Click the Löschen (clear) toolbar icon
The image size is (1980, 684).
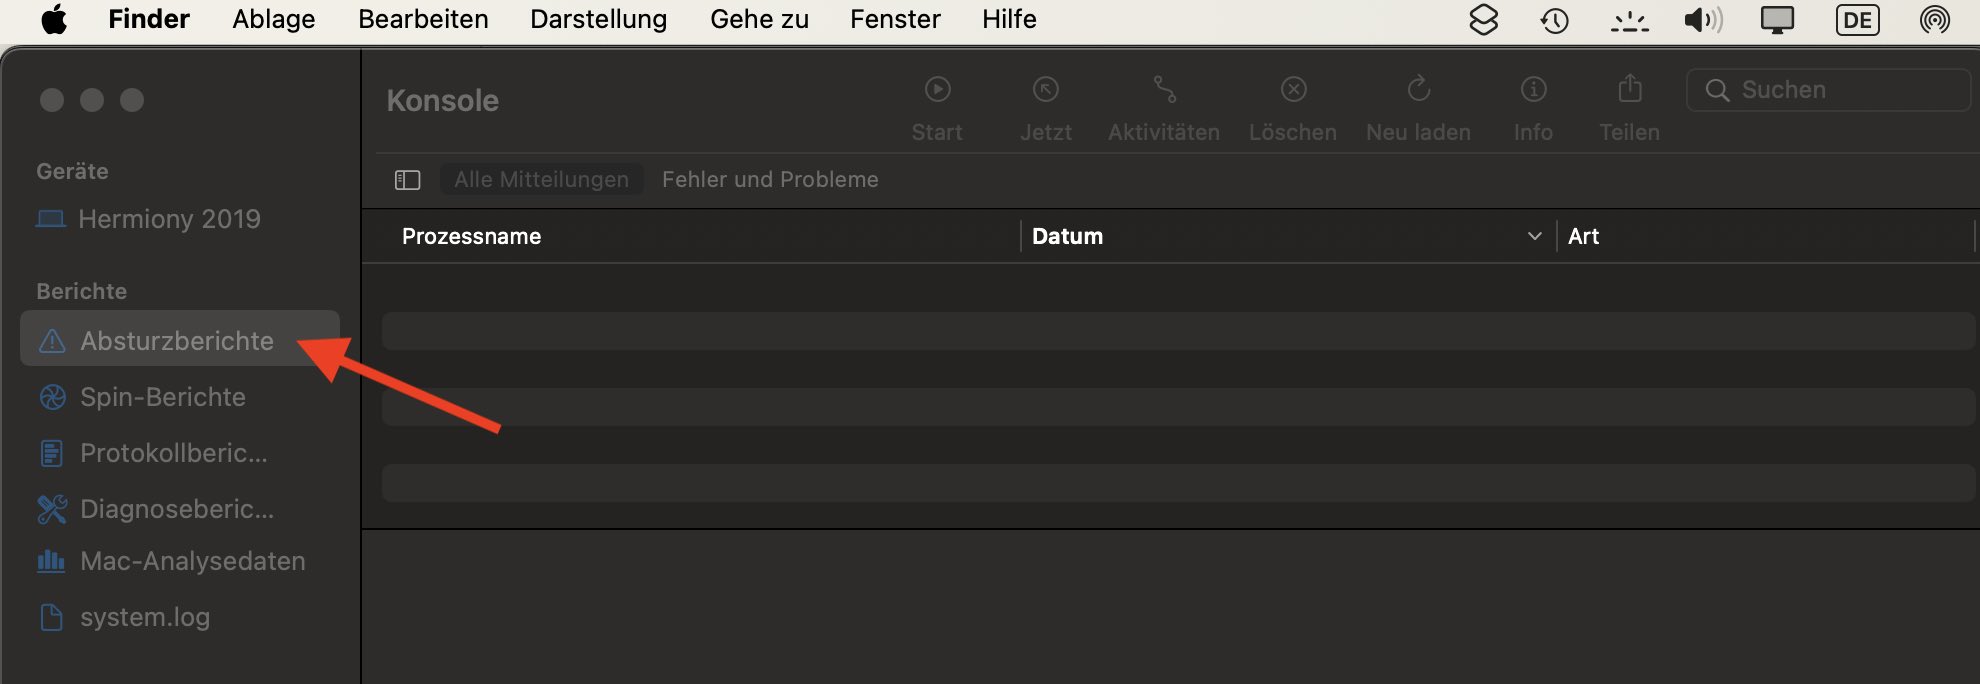[1293, 90]
